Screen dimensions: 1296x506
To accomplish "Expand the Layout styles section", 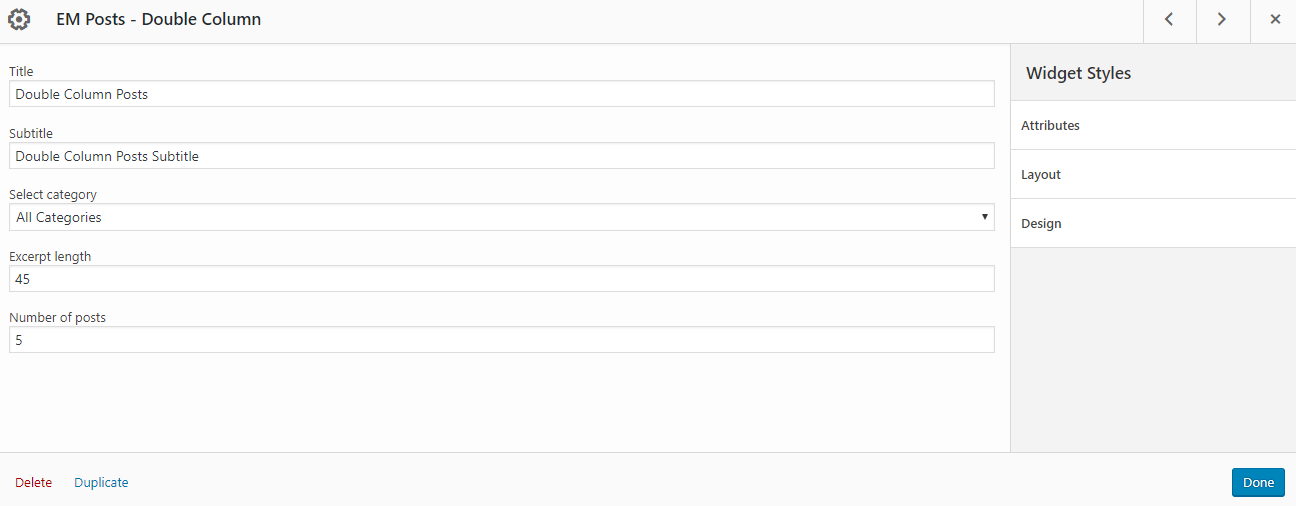I will point(1153,175).
